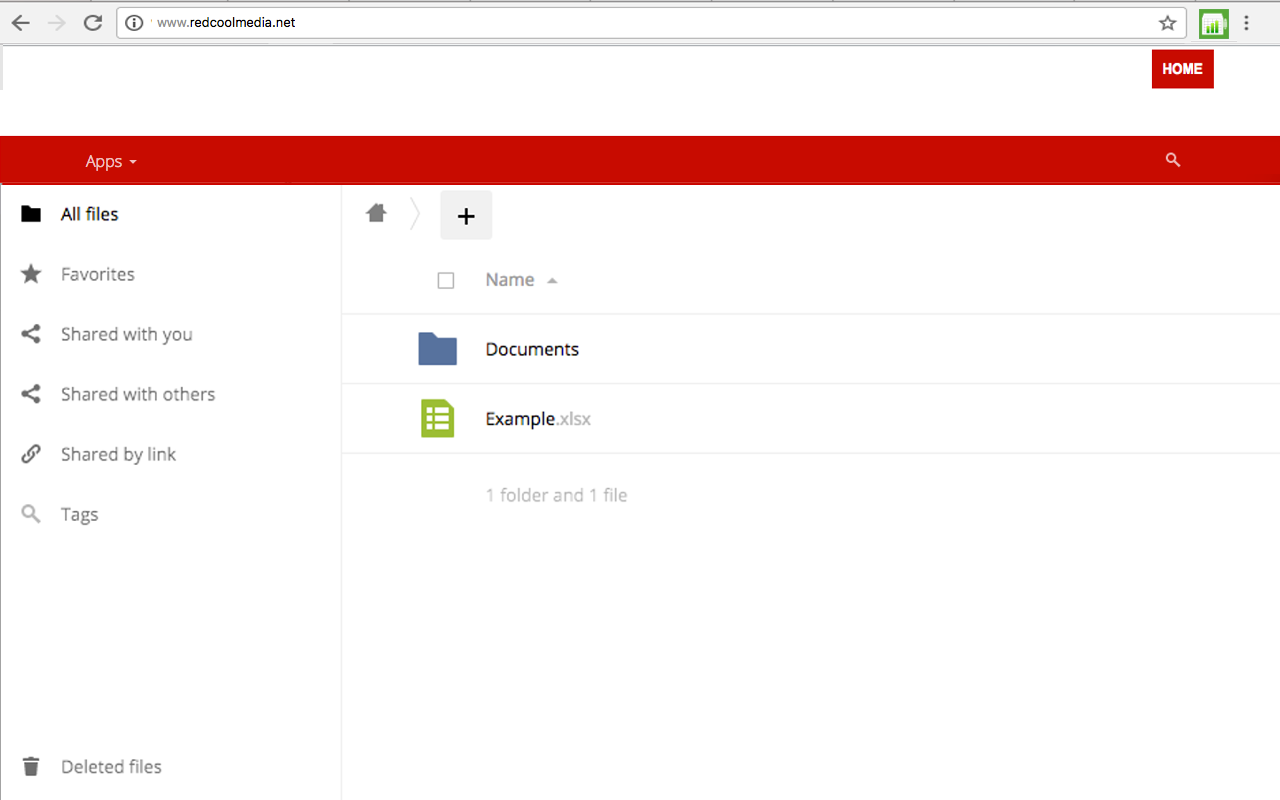Click the home breadcrumb icon
This screenshot has height=800, width=1280.
pos(376,213)
